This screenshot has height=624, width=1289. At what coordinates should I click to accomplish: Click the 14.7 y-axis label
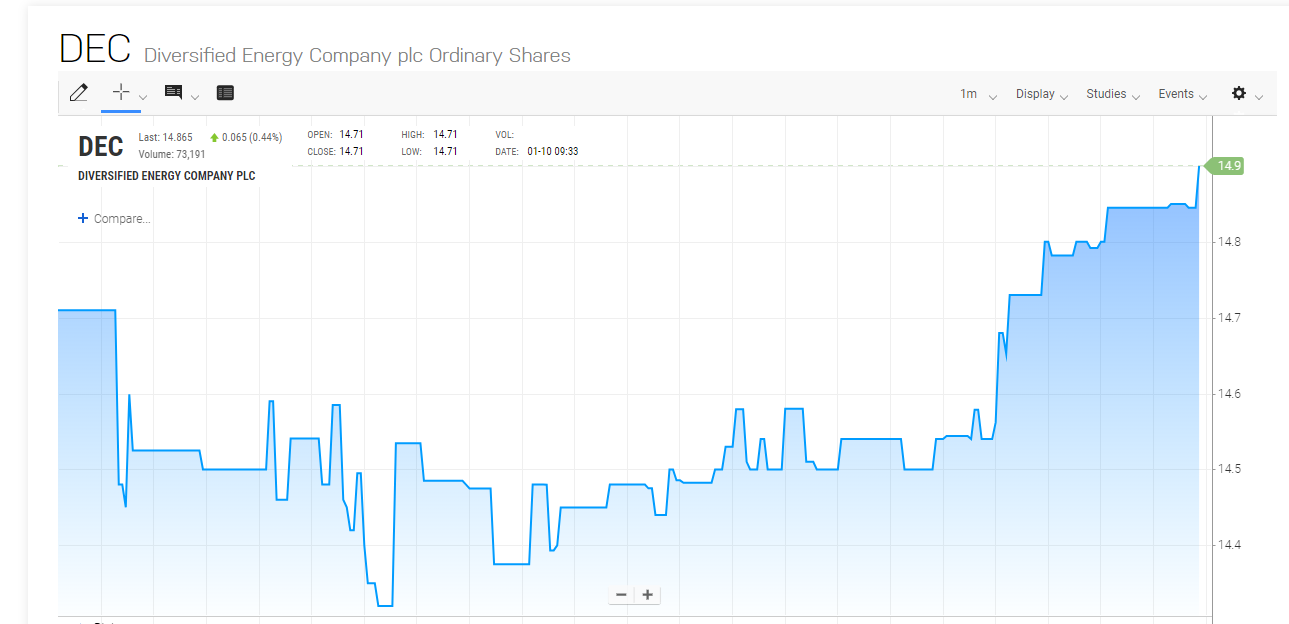pyautogui.click(x=1229, y=318)
